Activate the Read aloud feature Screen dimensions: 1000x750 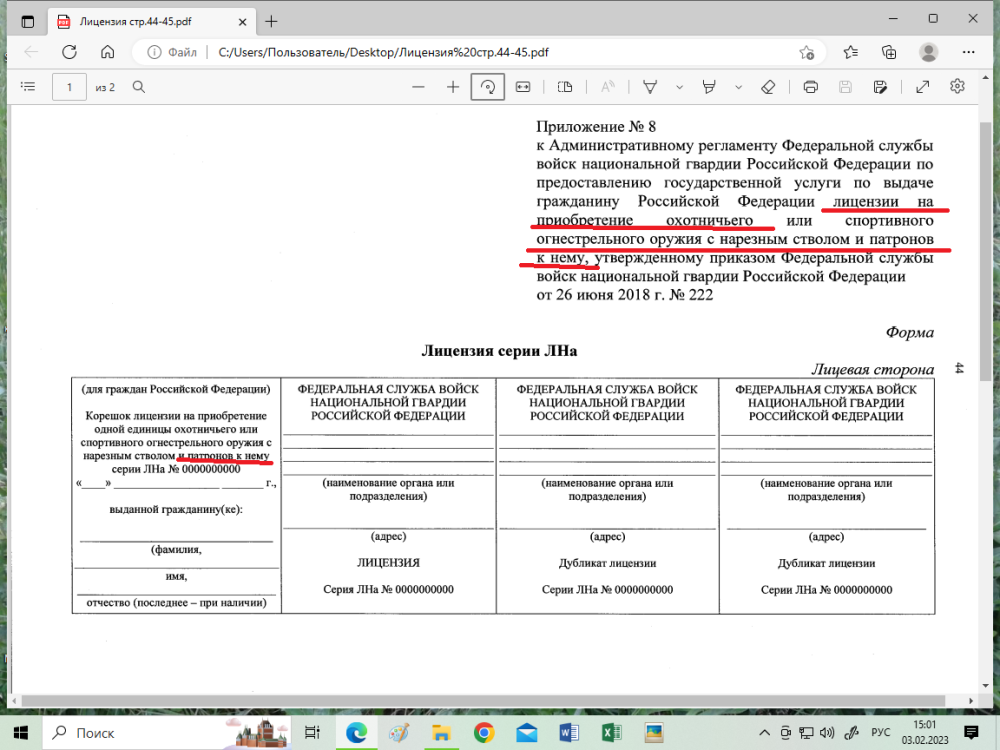(607, 87)
